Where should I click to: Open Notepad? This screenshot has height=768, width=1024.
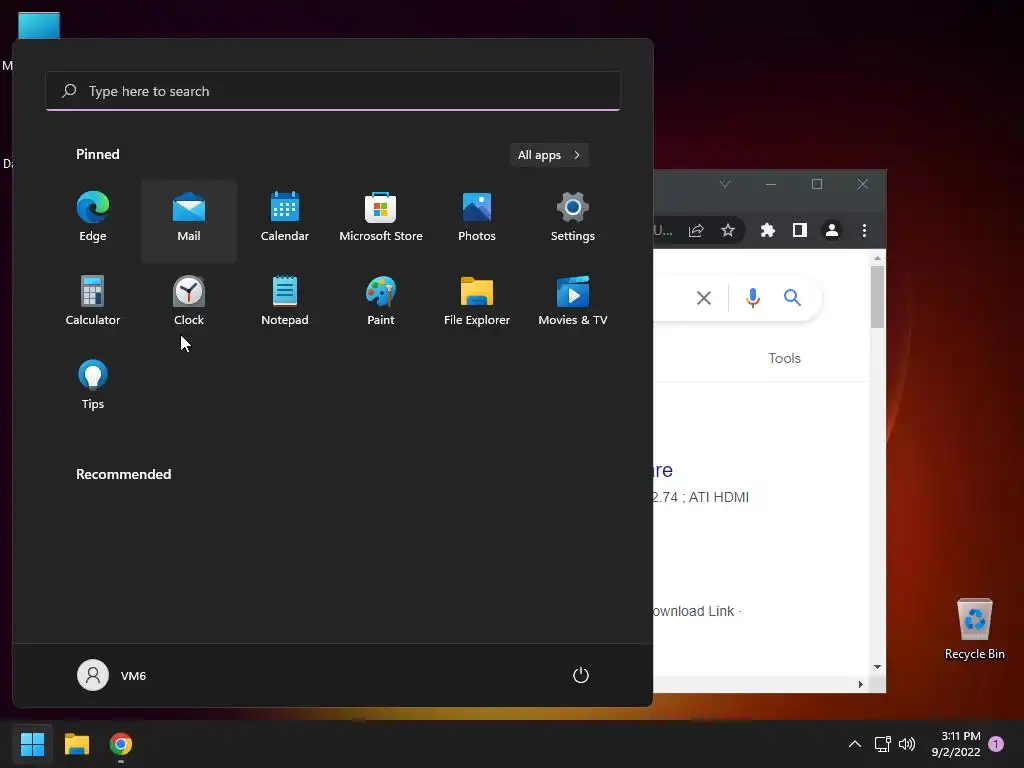285,301
